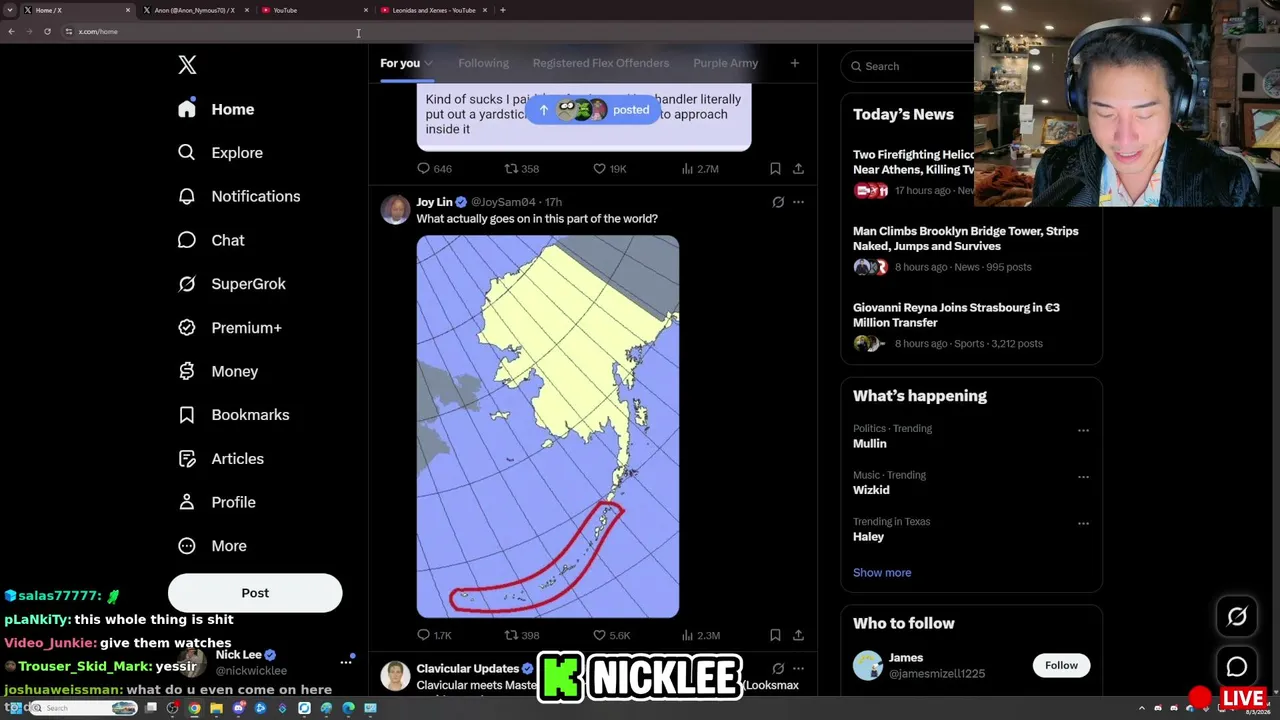Open Money from the sidebar
The image size is (1280, 720).
pos(217,371)
